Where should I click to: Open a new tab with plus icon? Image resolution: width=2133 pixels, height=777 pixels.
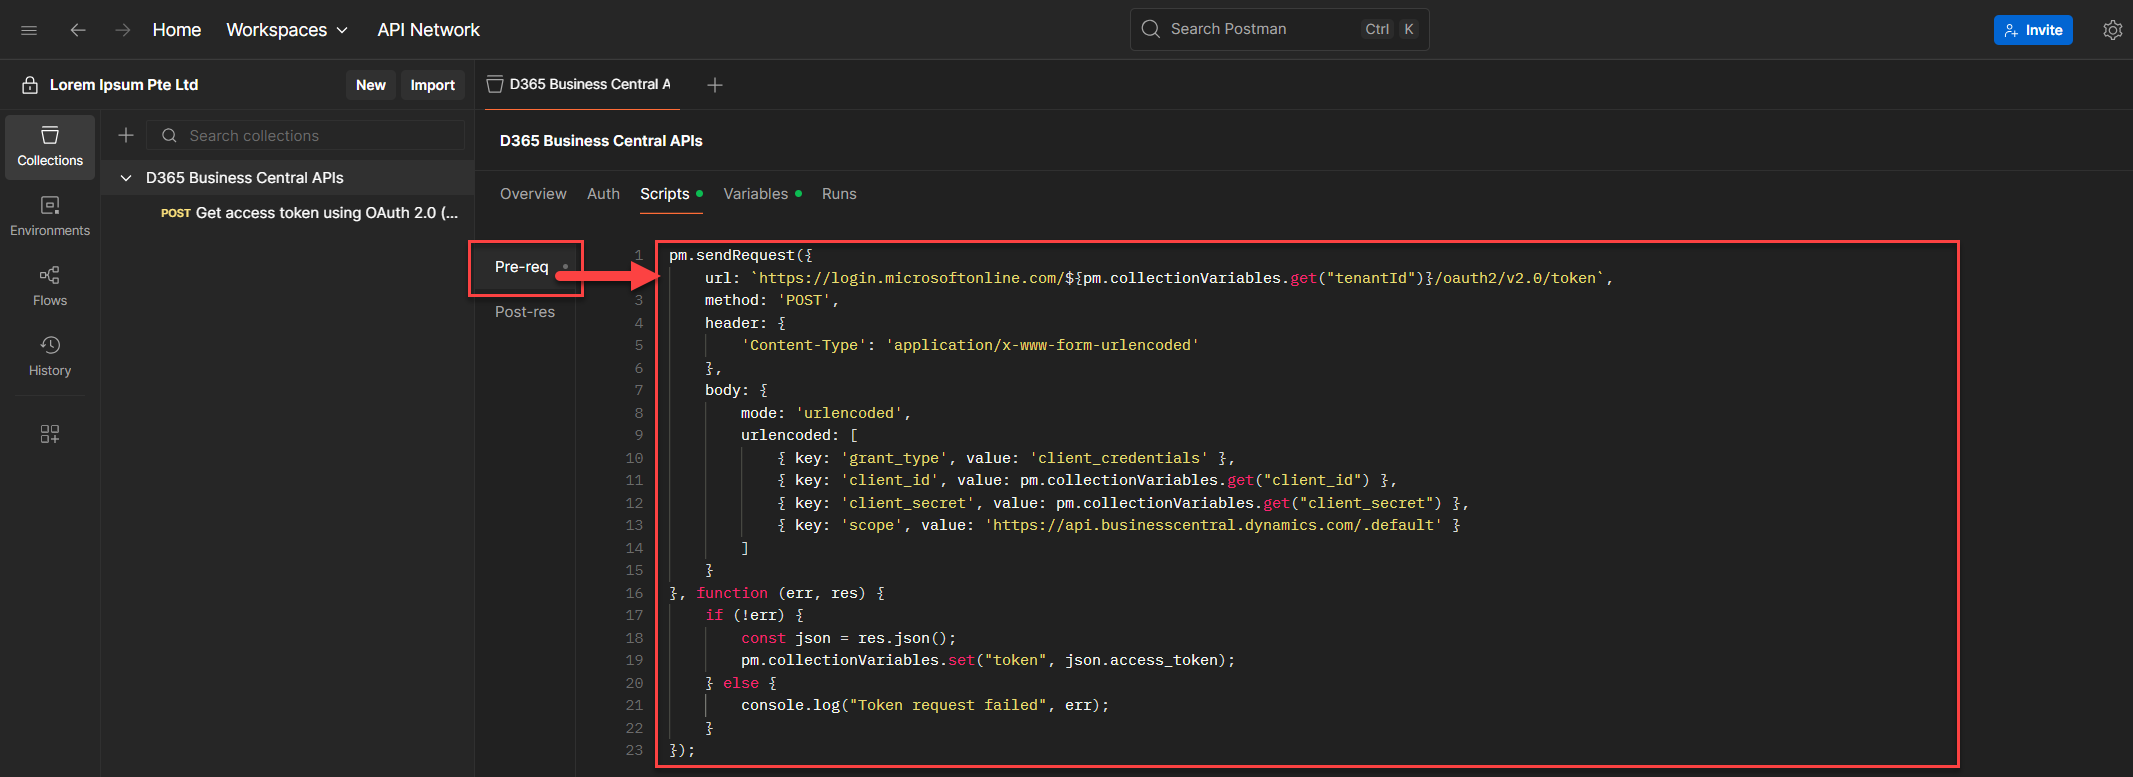pyautogui.click(x=715, y=85)
